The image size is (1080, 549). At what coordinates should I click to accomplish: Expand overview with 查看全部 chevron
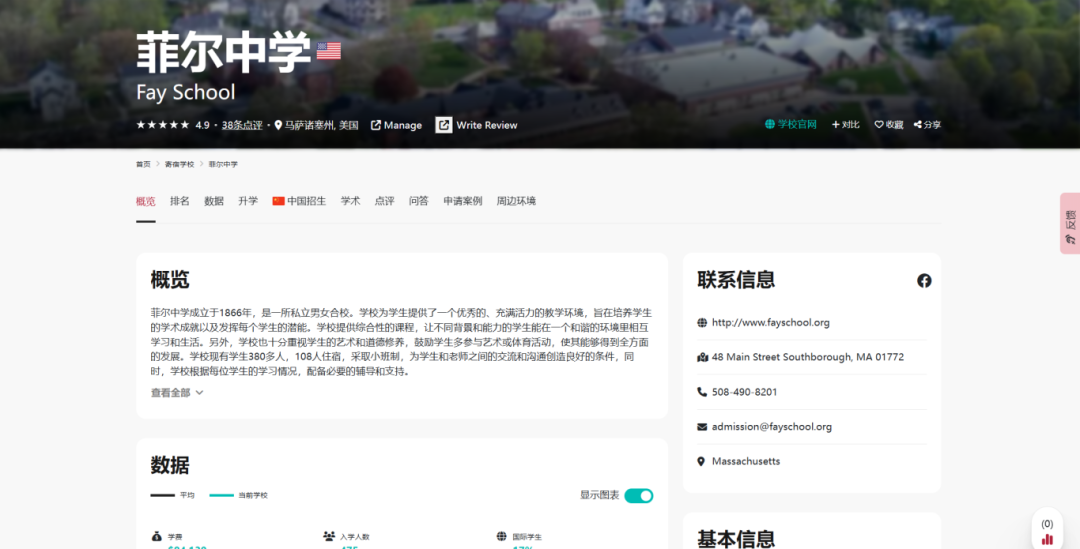199,393
